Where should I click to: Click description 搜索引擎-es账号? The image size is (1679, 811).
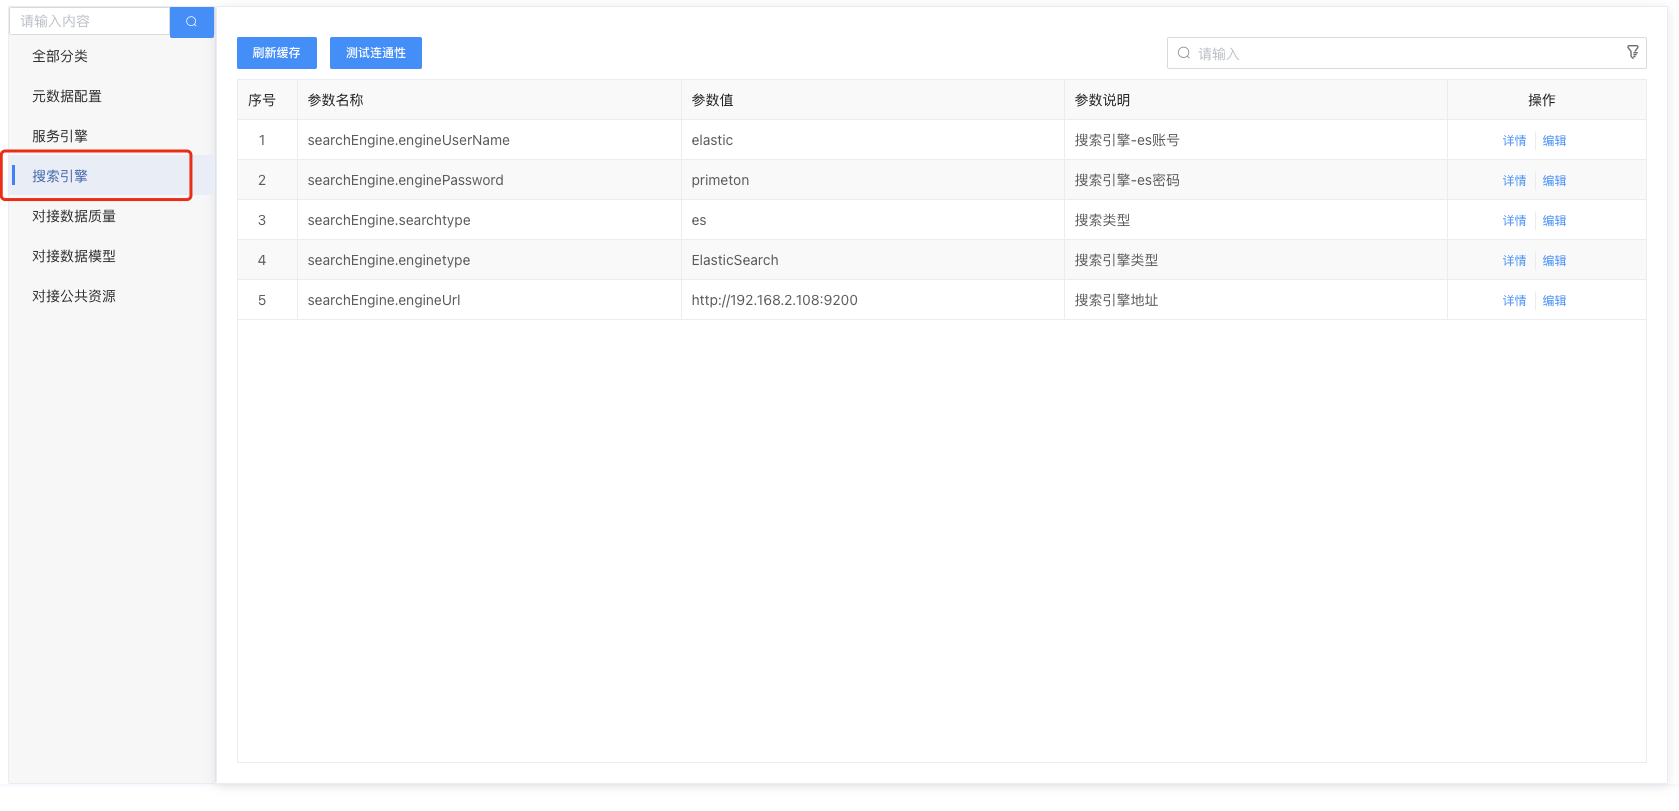point(1127,140)
